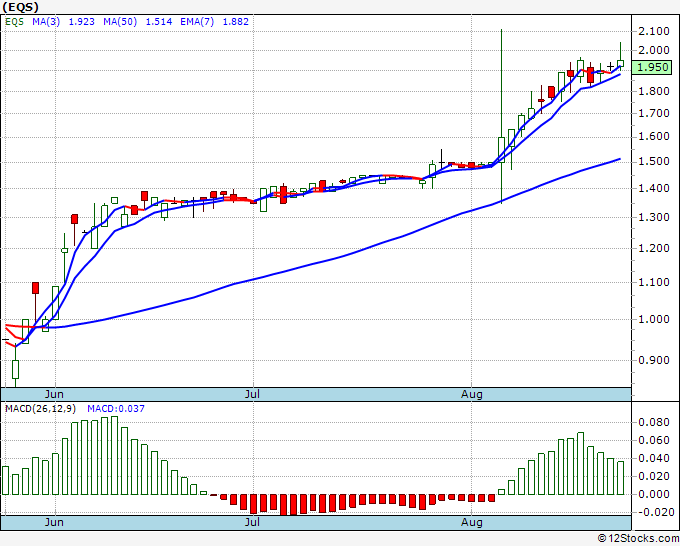Click Jun on the price chart time axis
Viewport: 680px width, 546px height.
54,394
